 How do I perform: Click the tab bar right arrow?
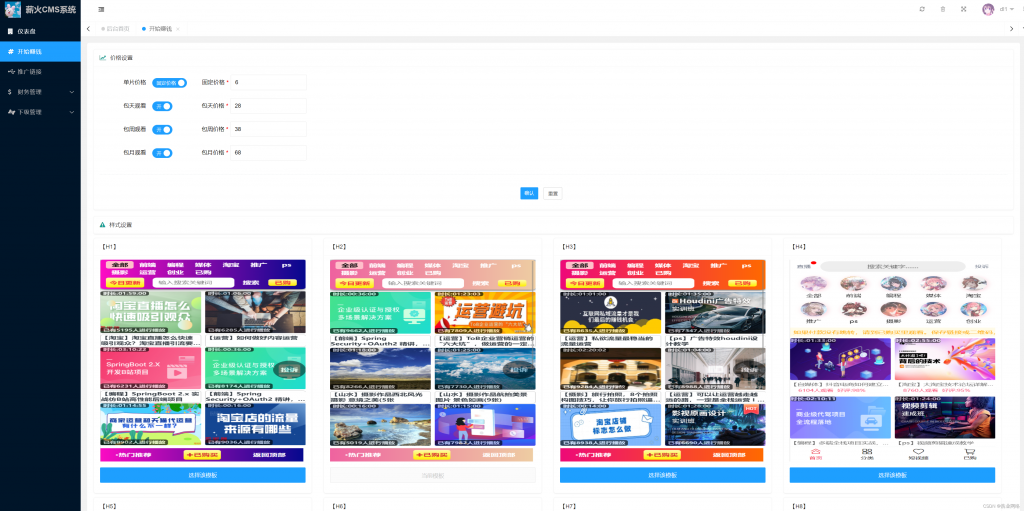point(1012,29)
